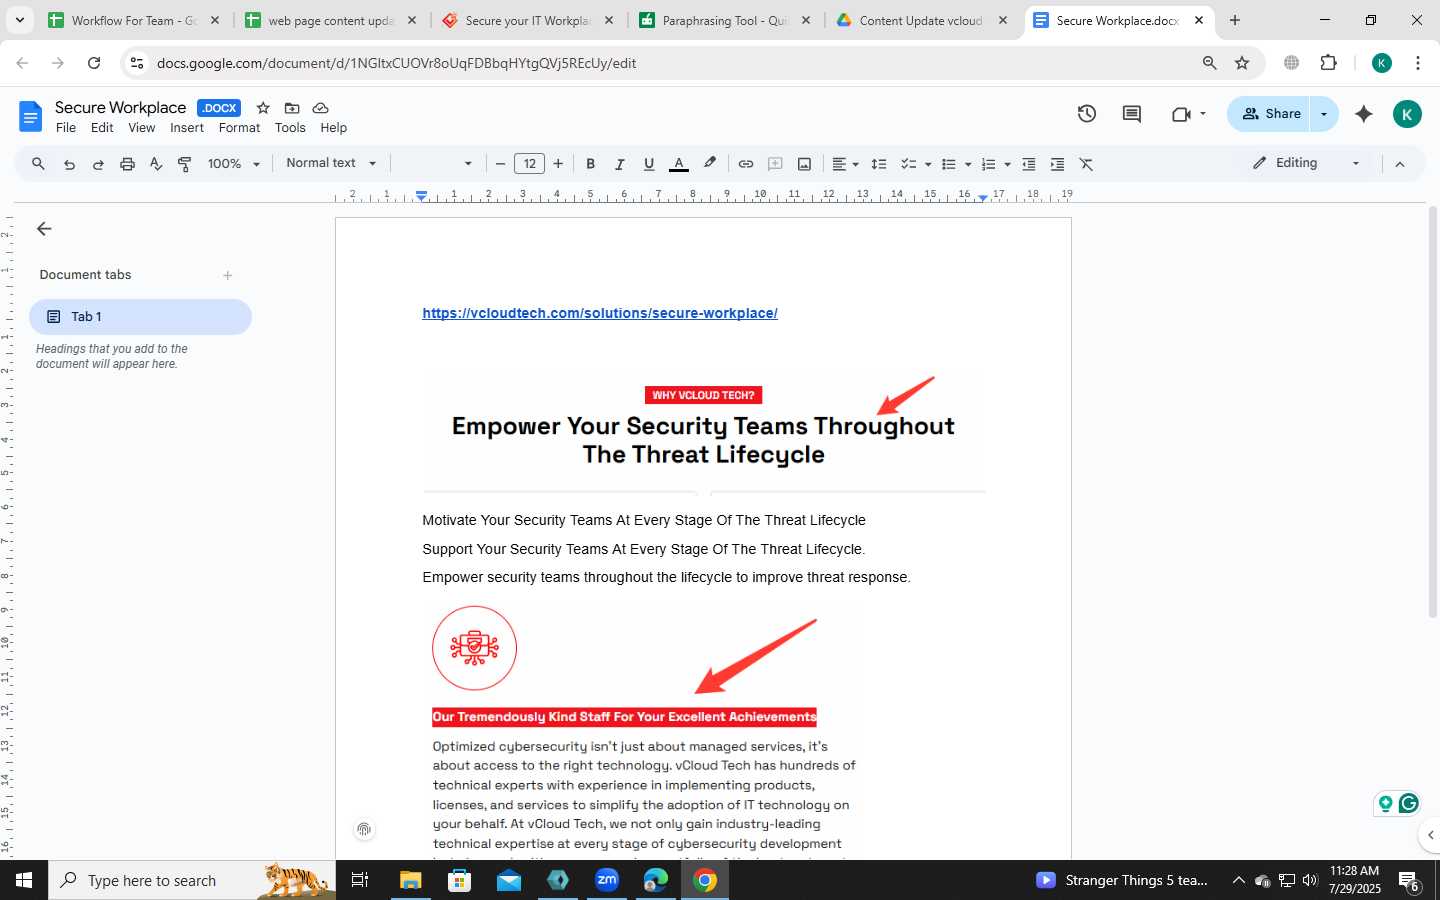Click the move document folder icon
Image resolution: width=1440 pixels, height=900 pixels.
(x=292, y=108)
